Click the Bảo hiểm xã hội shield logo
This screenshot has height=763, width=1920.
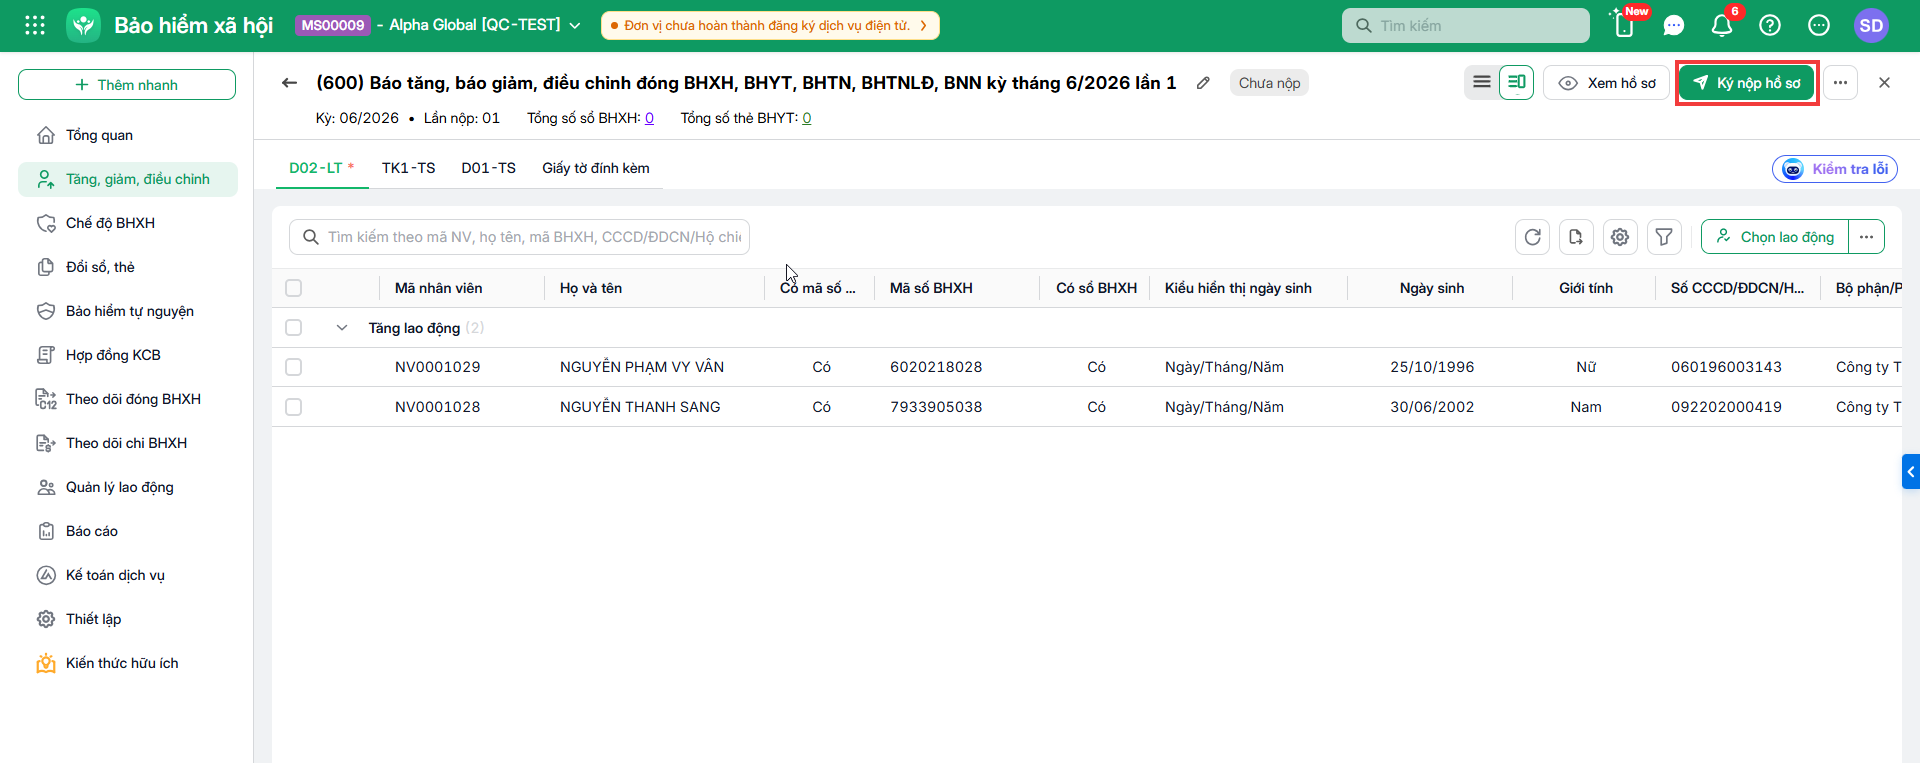pos(84,25)
